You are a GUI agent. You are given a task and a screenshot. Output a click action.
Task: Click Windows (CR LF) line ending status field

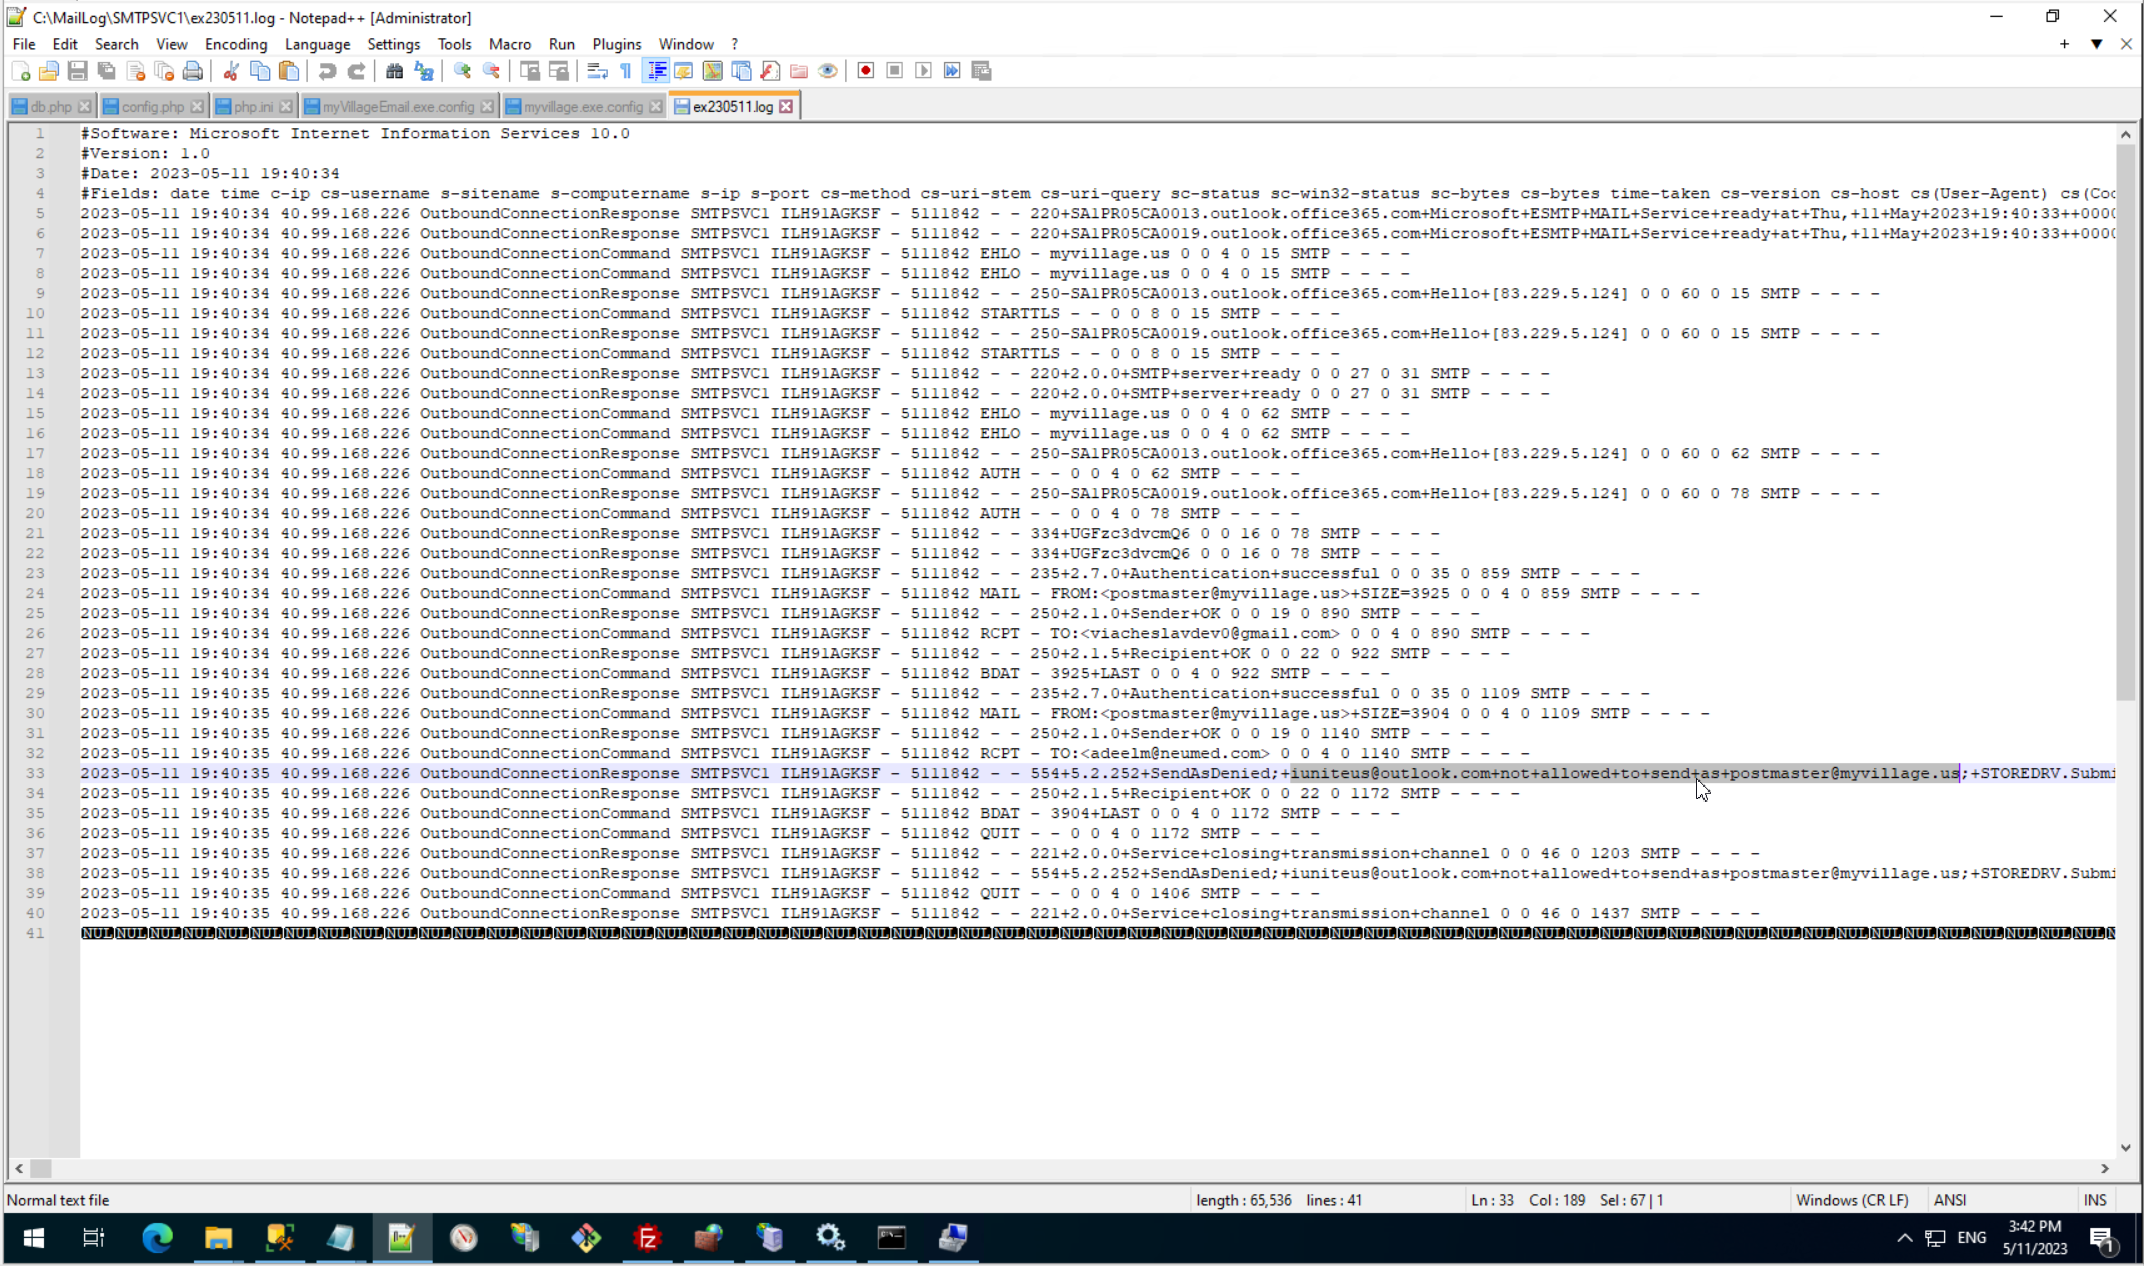[1851, 1200]
